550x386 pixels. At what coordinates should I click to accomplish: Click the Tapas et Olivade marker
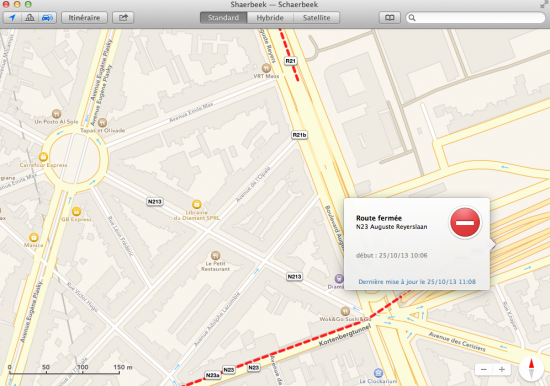102,122
